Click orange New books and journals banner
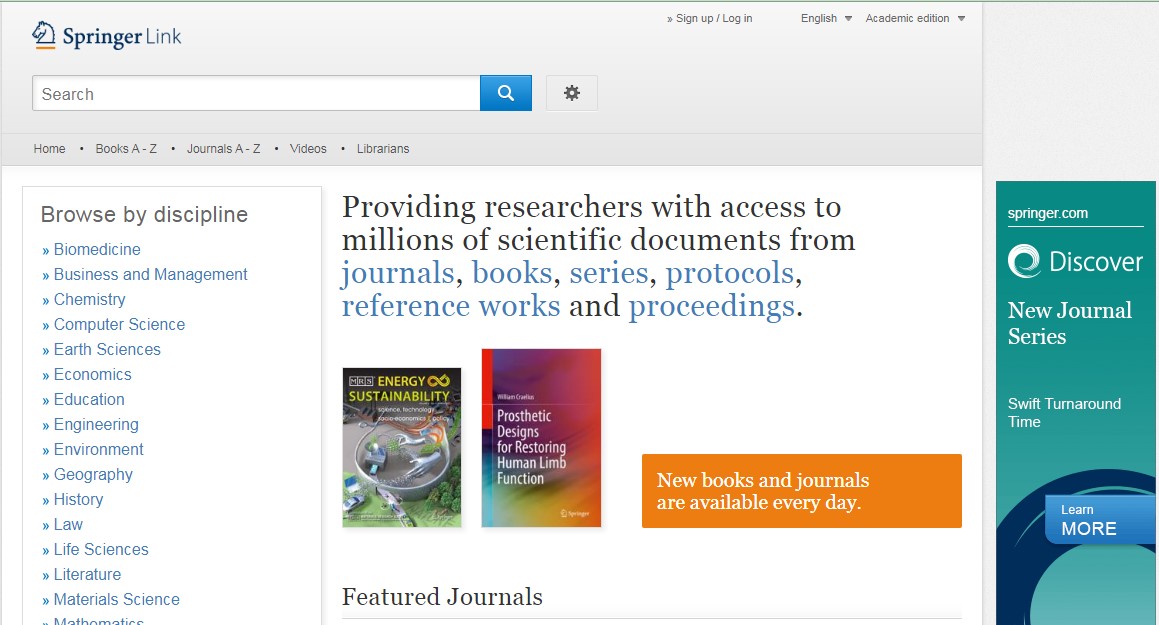The image size is (1159, 625). click(801, 491)
